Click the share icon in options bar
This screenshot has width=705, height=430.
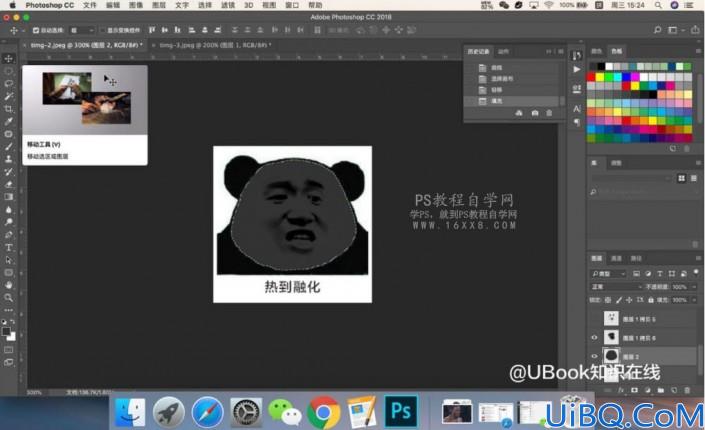pyautogui.click(x=695, y=30)
